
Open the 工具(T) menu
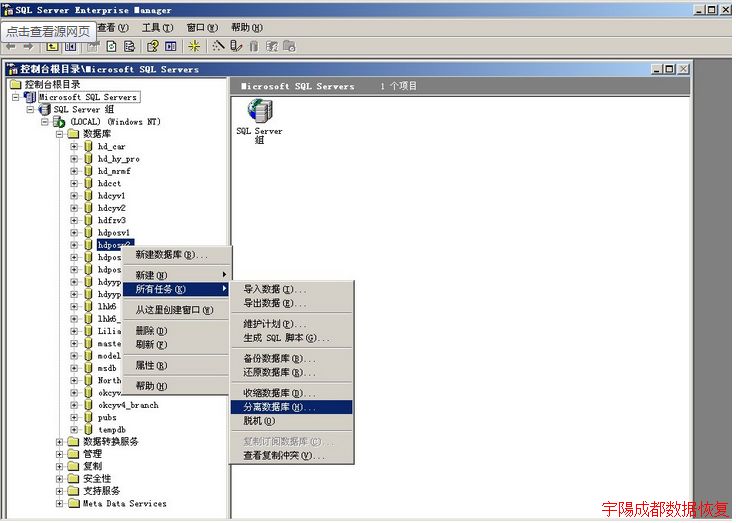(158, 28)
